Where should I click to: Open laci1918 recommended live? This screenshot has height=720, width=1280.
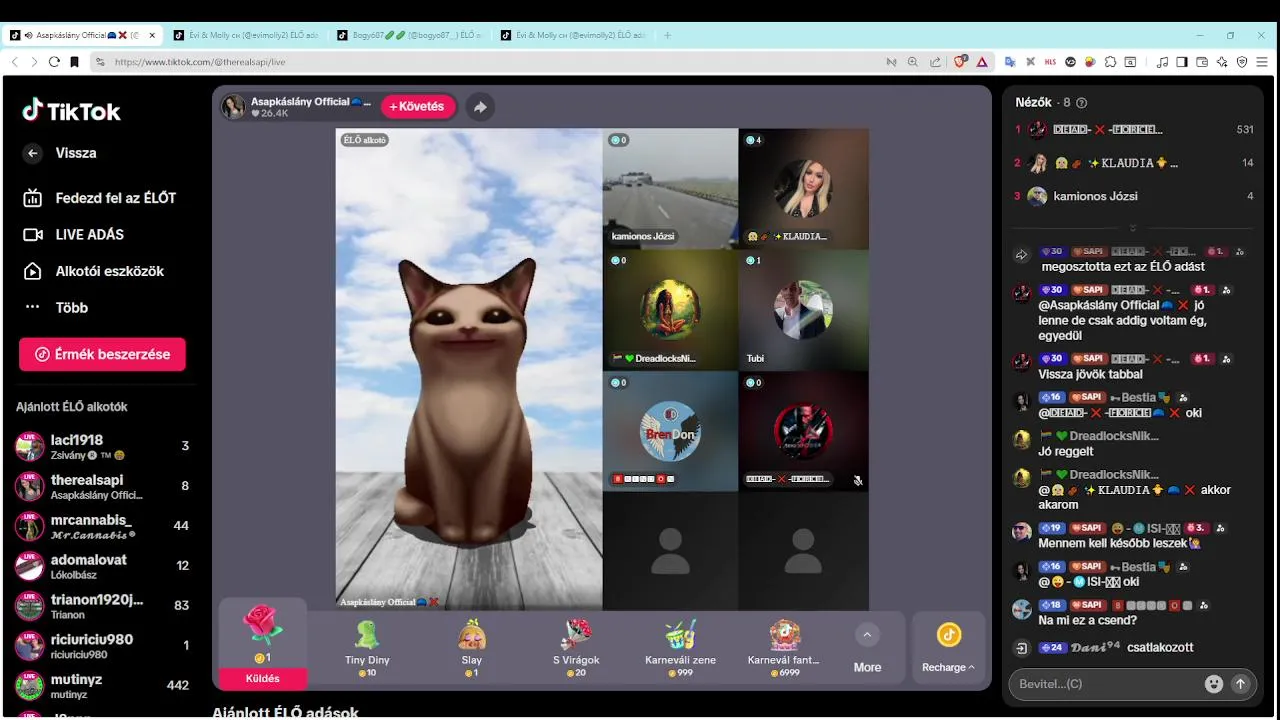(x=102, y=446)
